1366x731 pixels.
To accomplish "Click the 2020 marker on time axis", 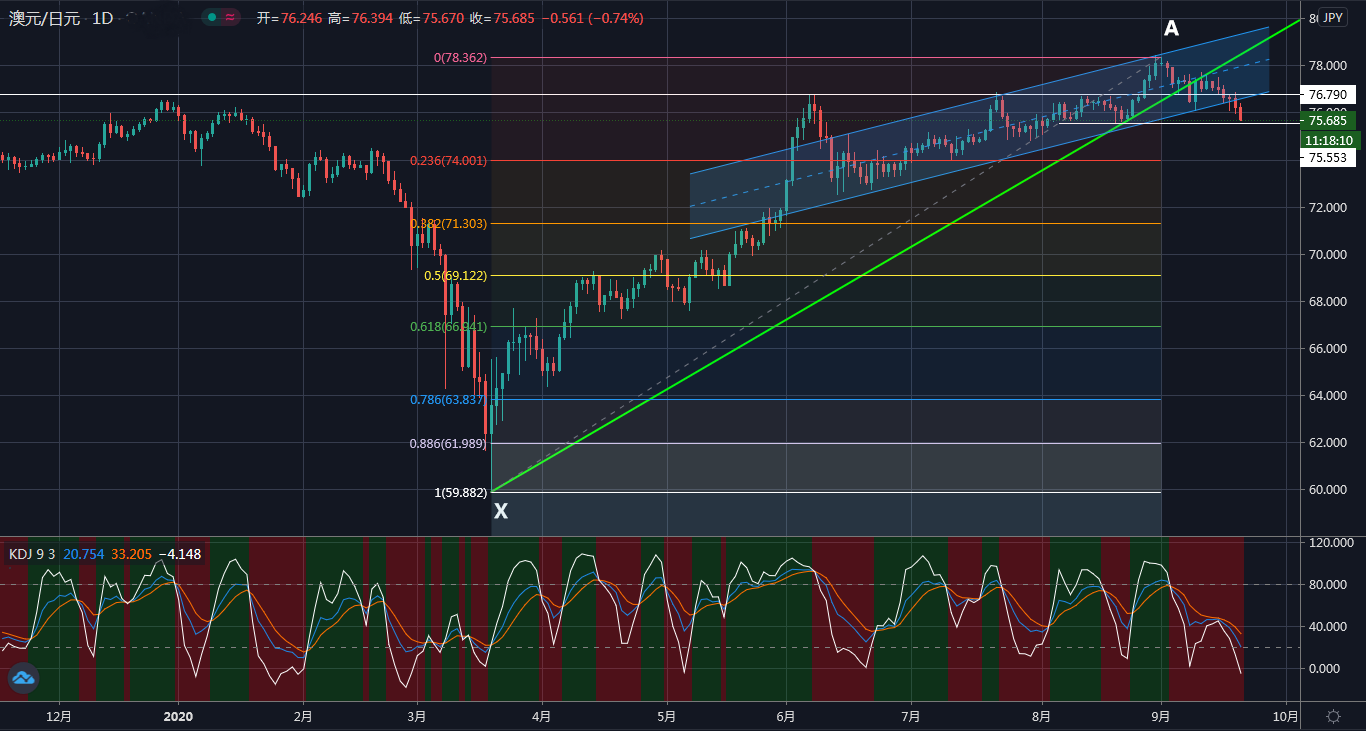I will pos(177,716).
